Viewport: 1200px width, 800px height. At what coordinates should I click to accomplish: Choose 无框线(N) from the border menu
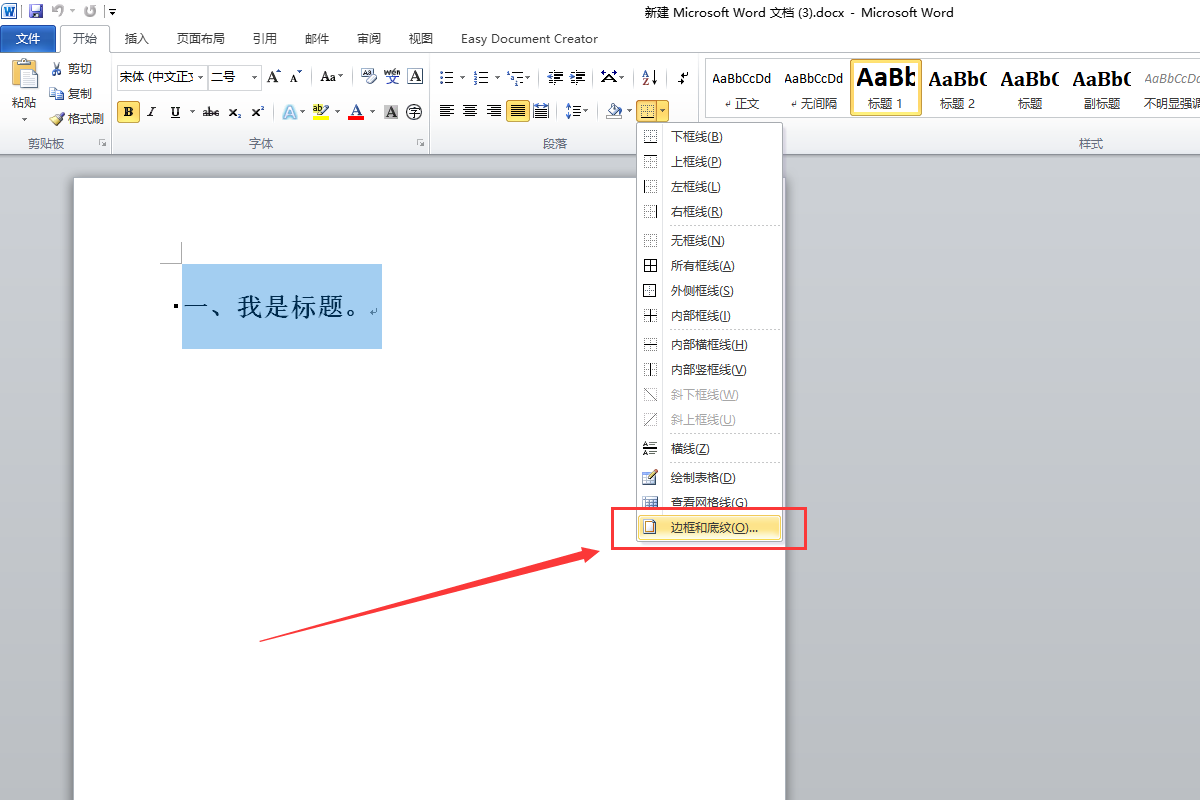pyautogui.click(x=710, y=241)
